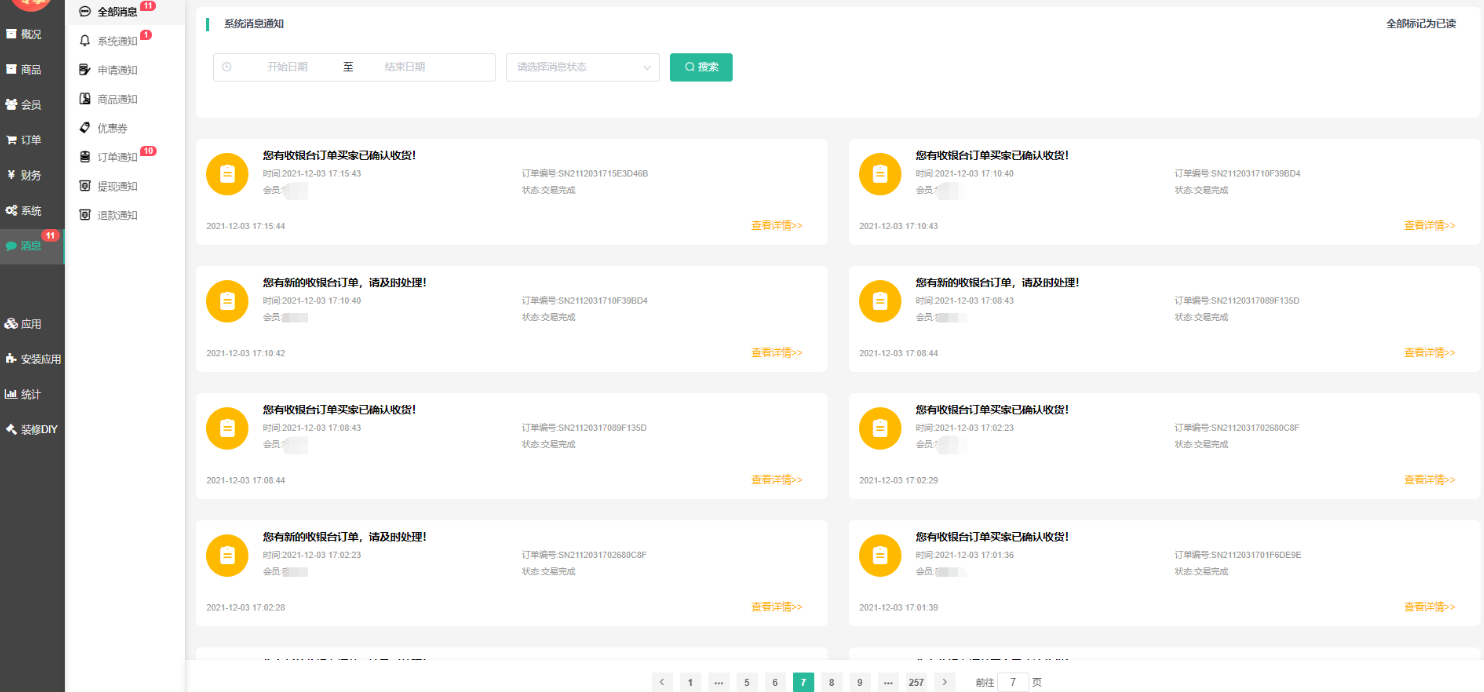Click the 商品通知 icon in submenu
1484x692 pixels.
85,99
